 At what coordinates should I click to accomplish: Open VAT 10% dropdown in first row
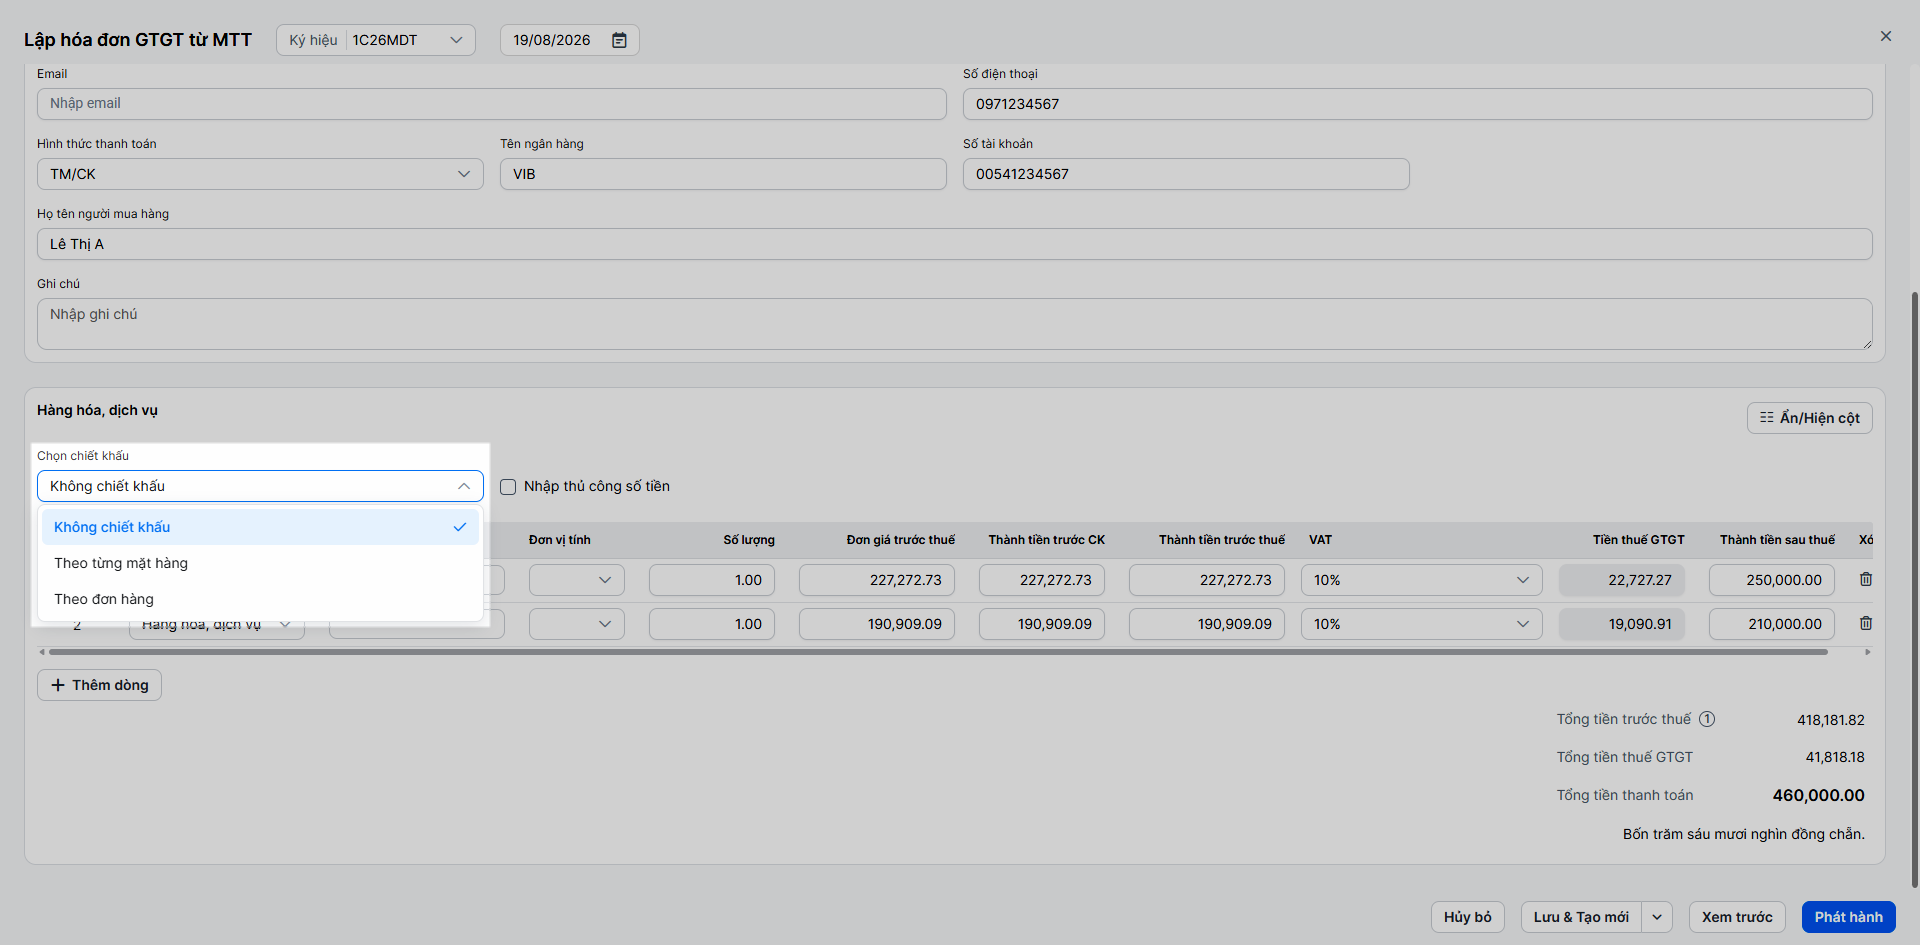(1421, 580)
